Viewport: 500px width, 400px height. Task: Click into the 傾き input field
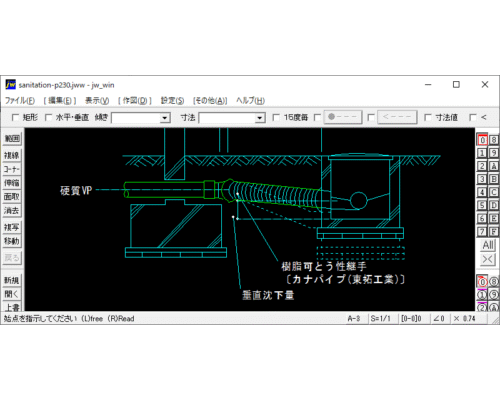pyautogui.click(x=136, y=118)
